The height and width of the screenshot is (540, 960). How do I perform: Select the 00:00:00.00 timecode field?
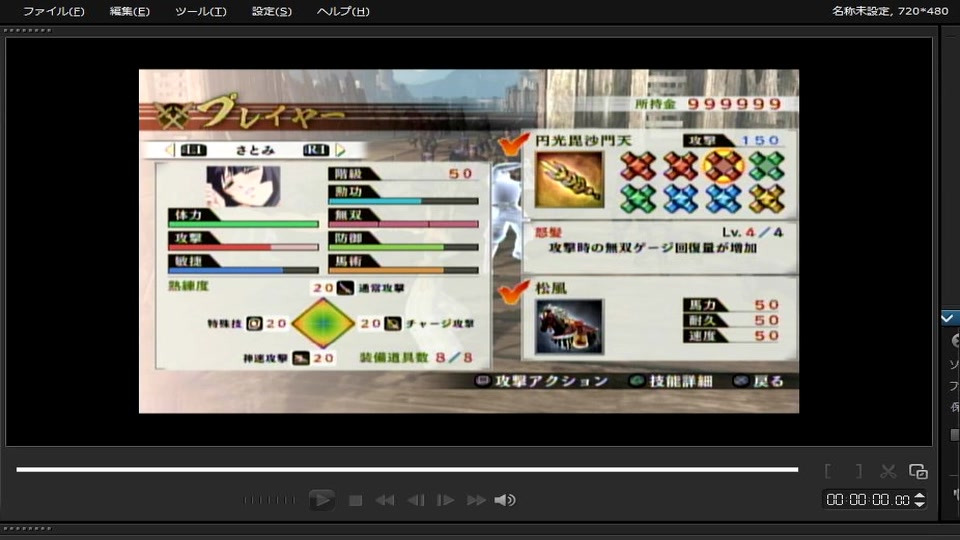[x=868, y=500]
